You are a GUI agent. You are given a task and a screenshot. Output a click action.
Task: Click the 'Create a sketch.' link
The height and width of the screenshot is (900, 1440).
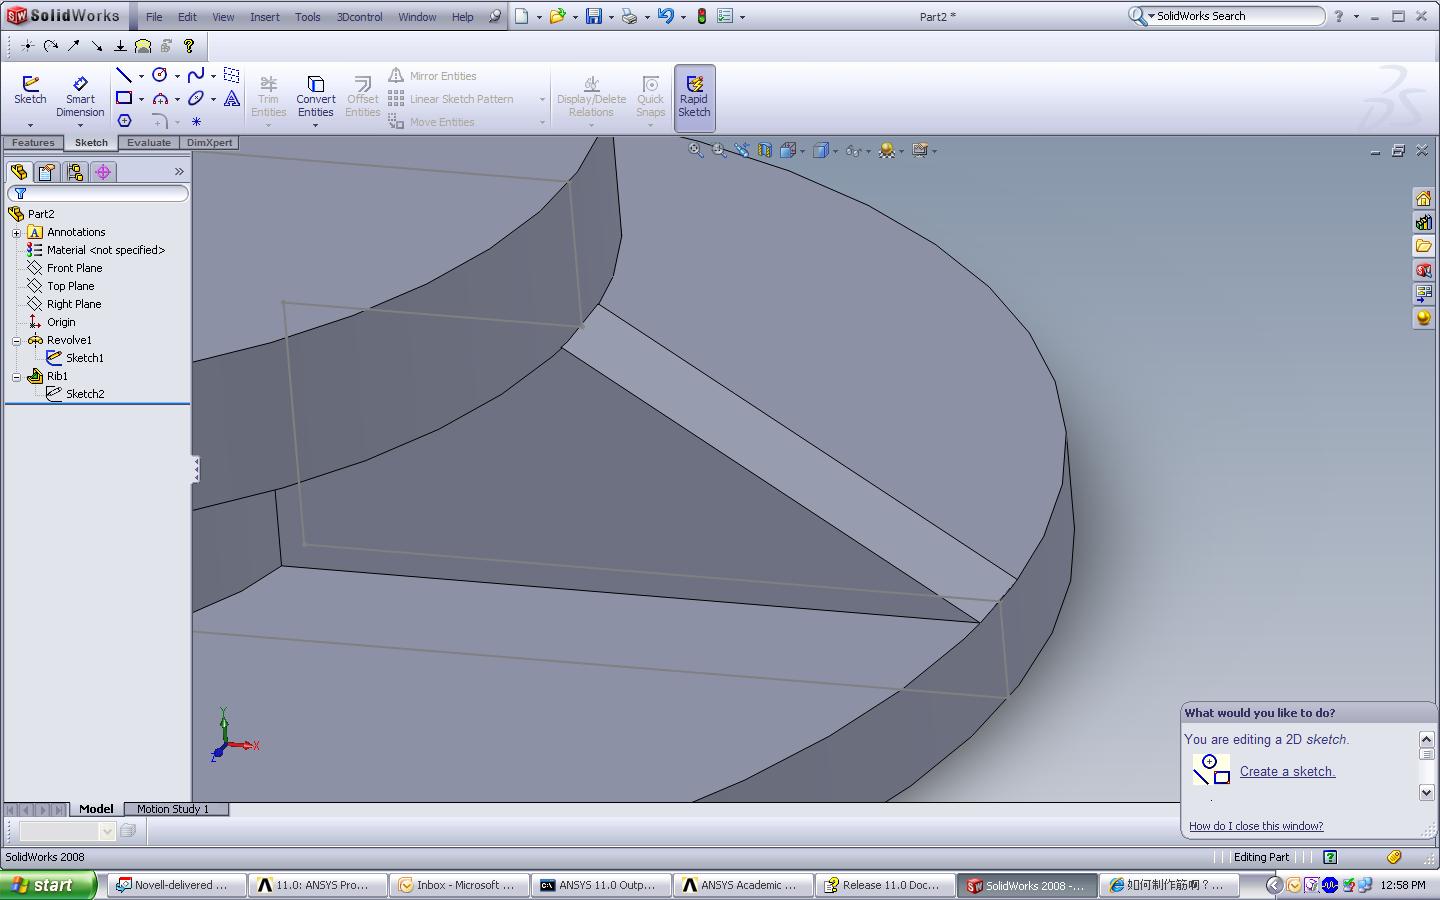1287,771
